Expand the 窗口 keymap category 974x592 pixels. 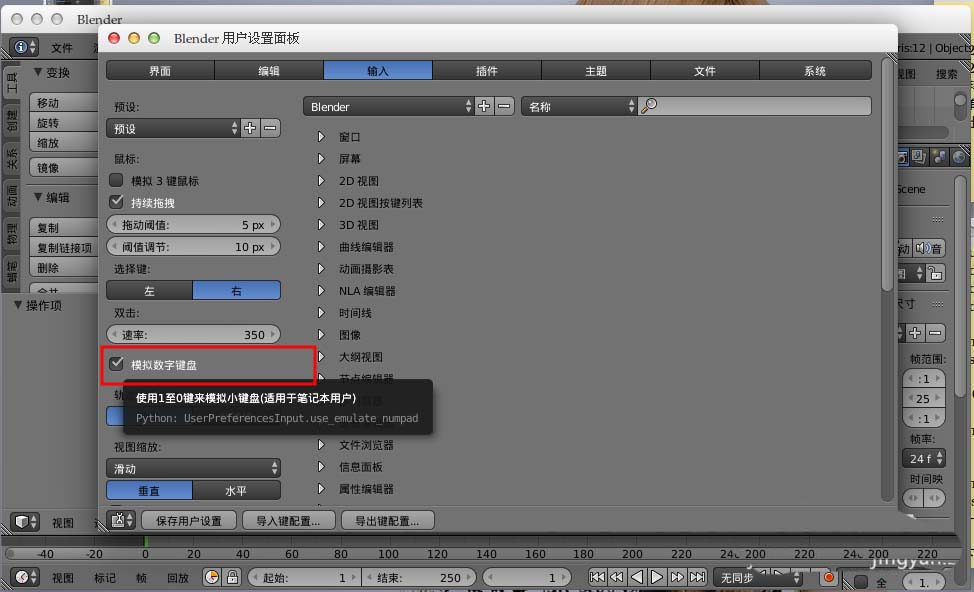pyautogui.click(x=321, y=137)
